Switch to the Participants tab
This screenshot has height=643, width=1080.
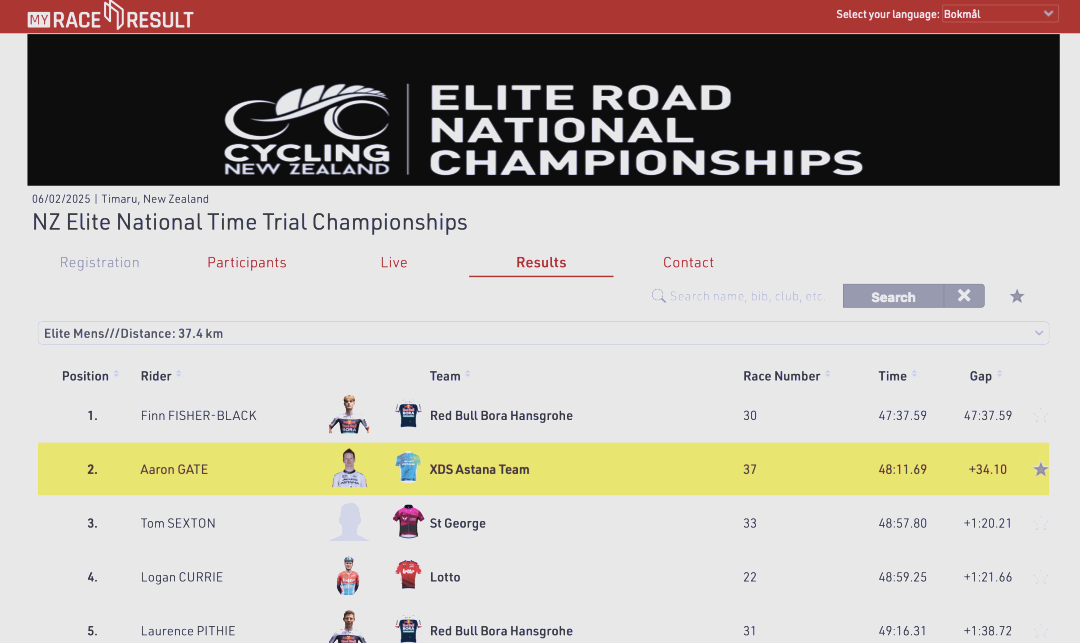coord(247,263)
